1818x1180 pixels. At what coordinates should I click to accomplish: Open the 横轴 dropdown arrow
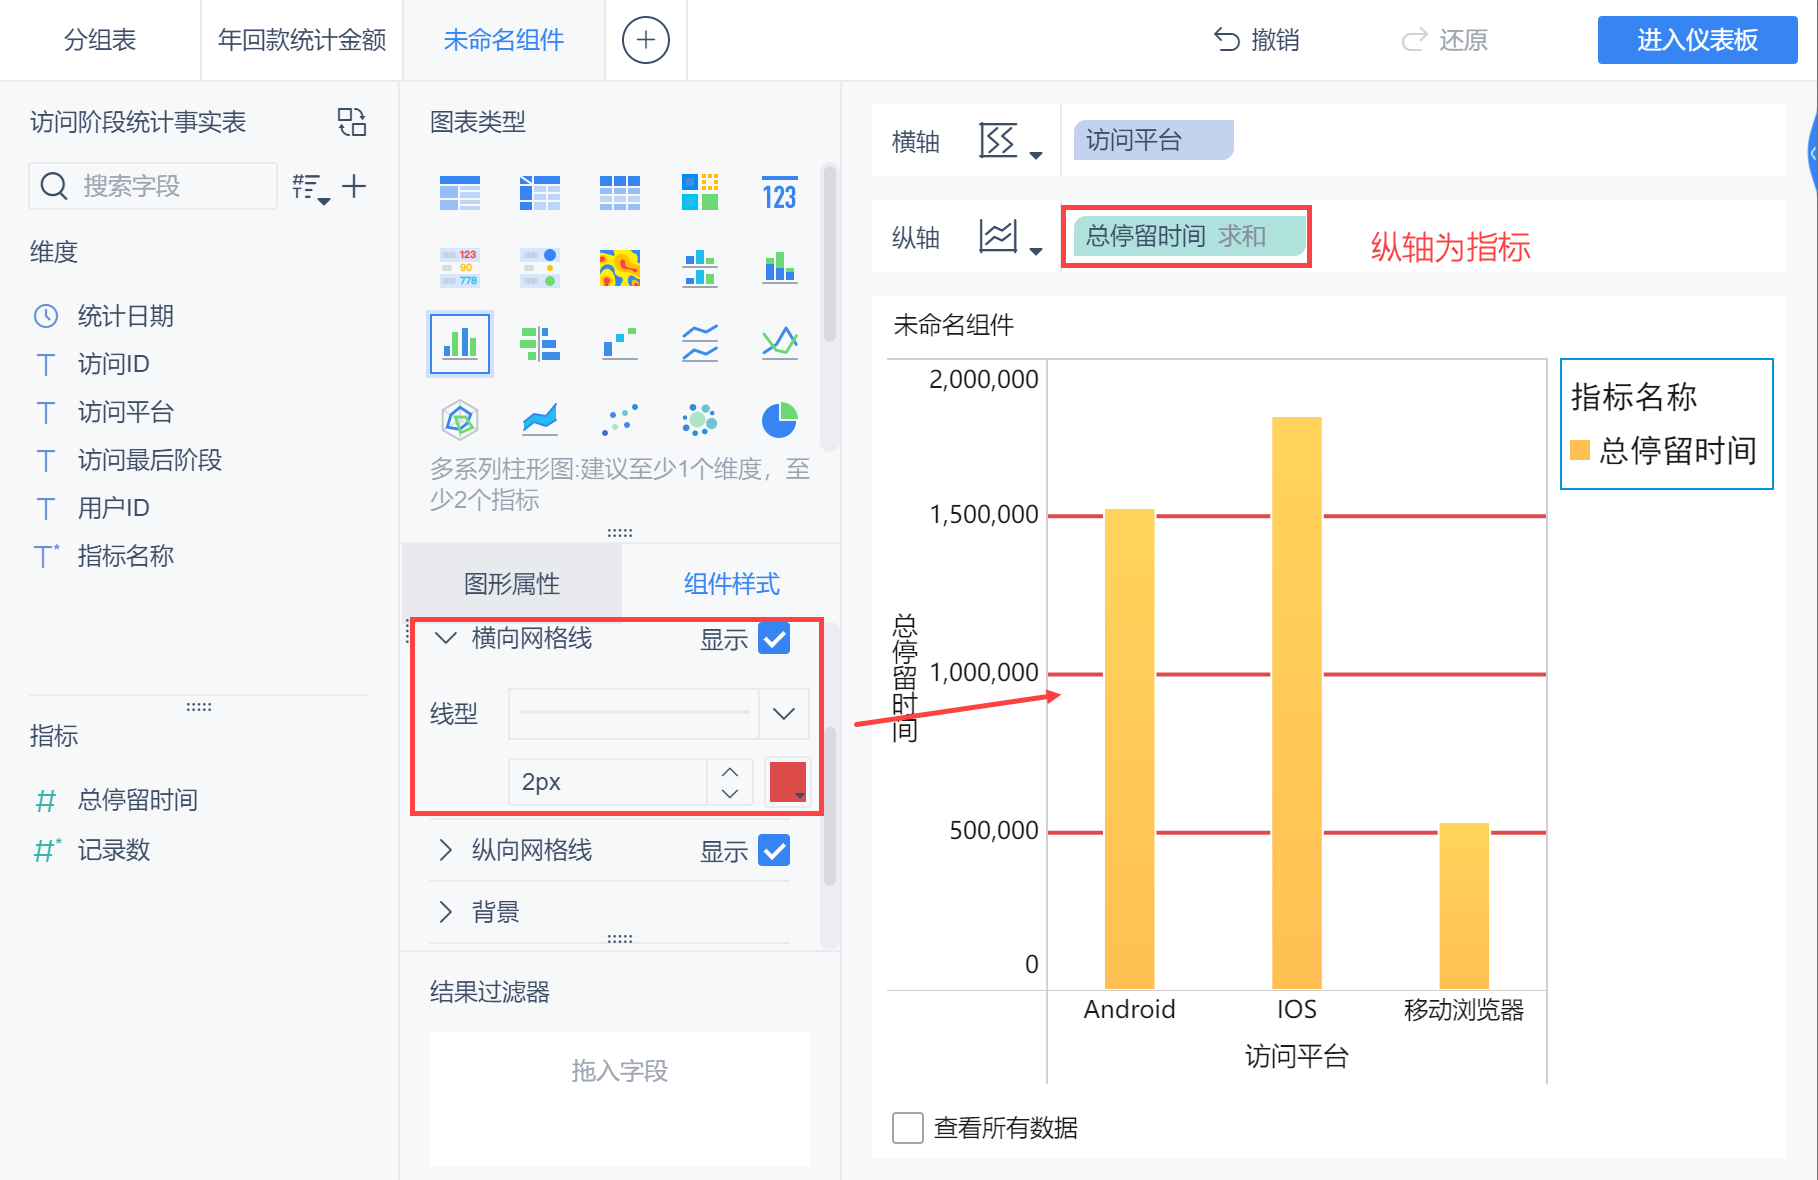coord(1036,155)
